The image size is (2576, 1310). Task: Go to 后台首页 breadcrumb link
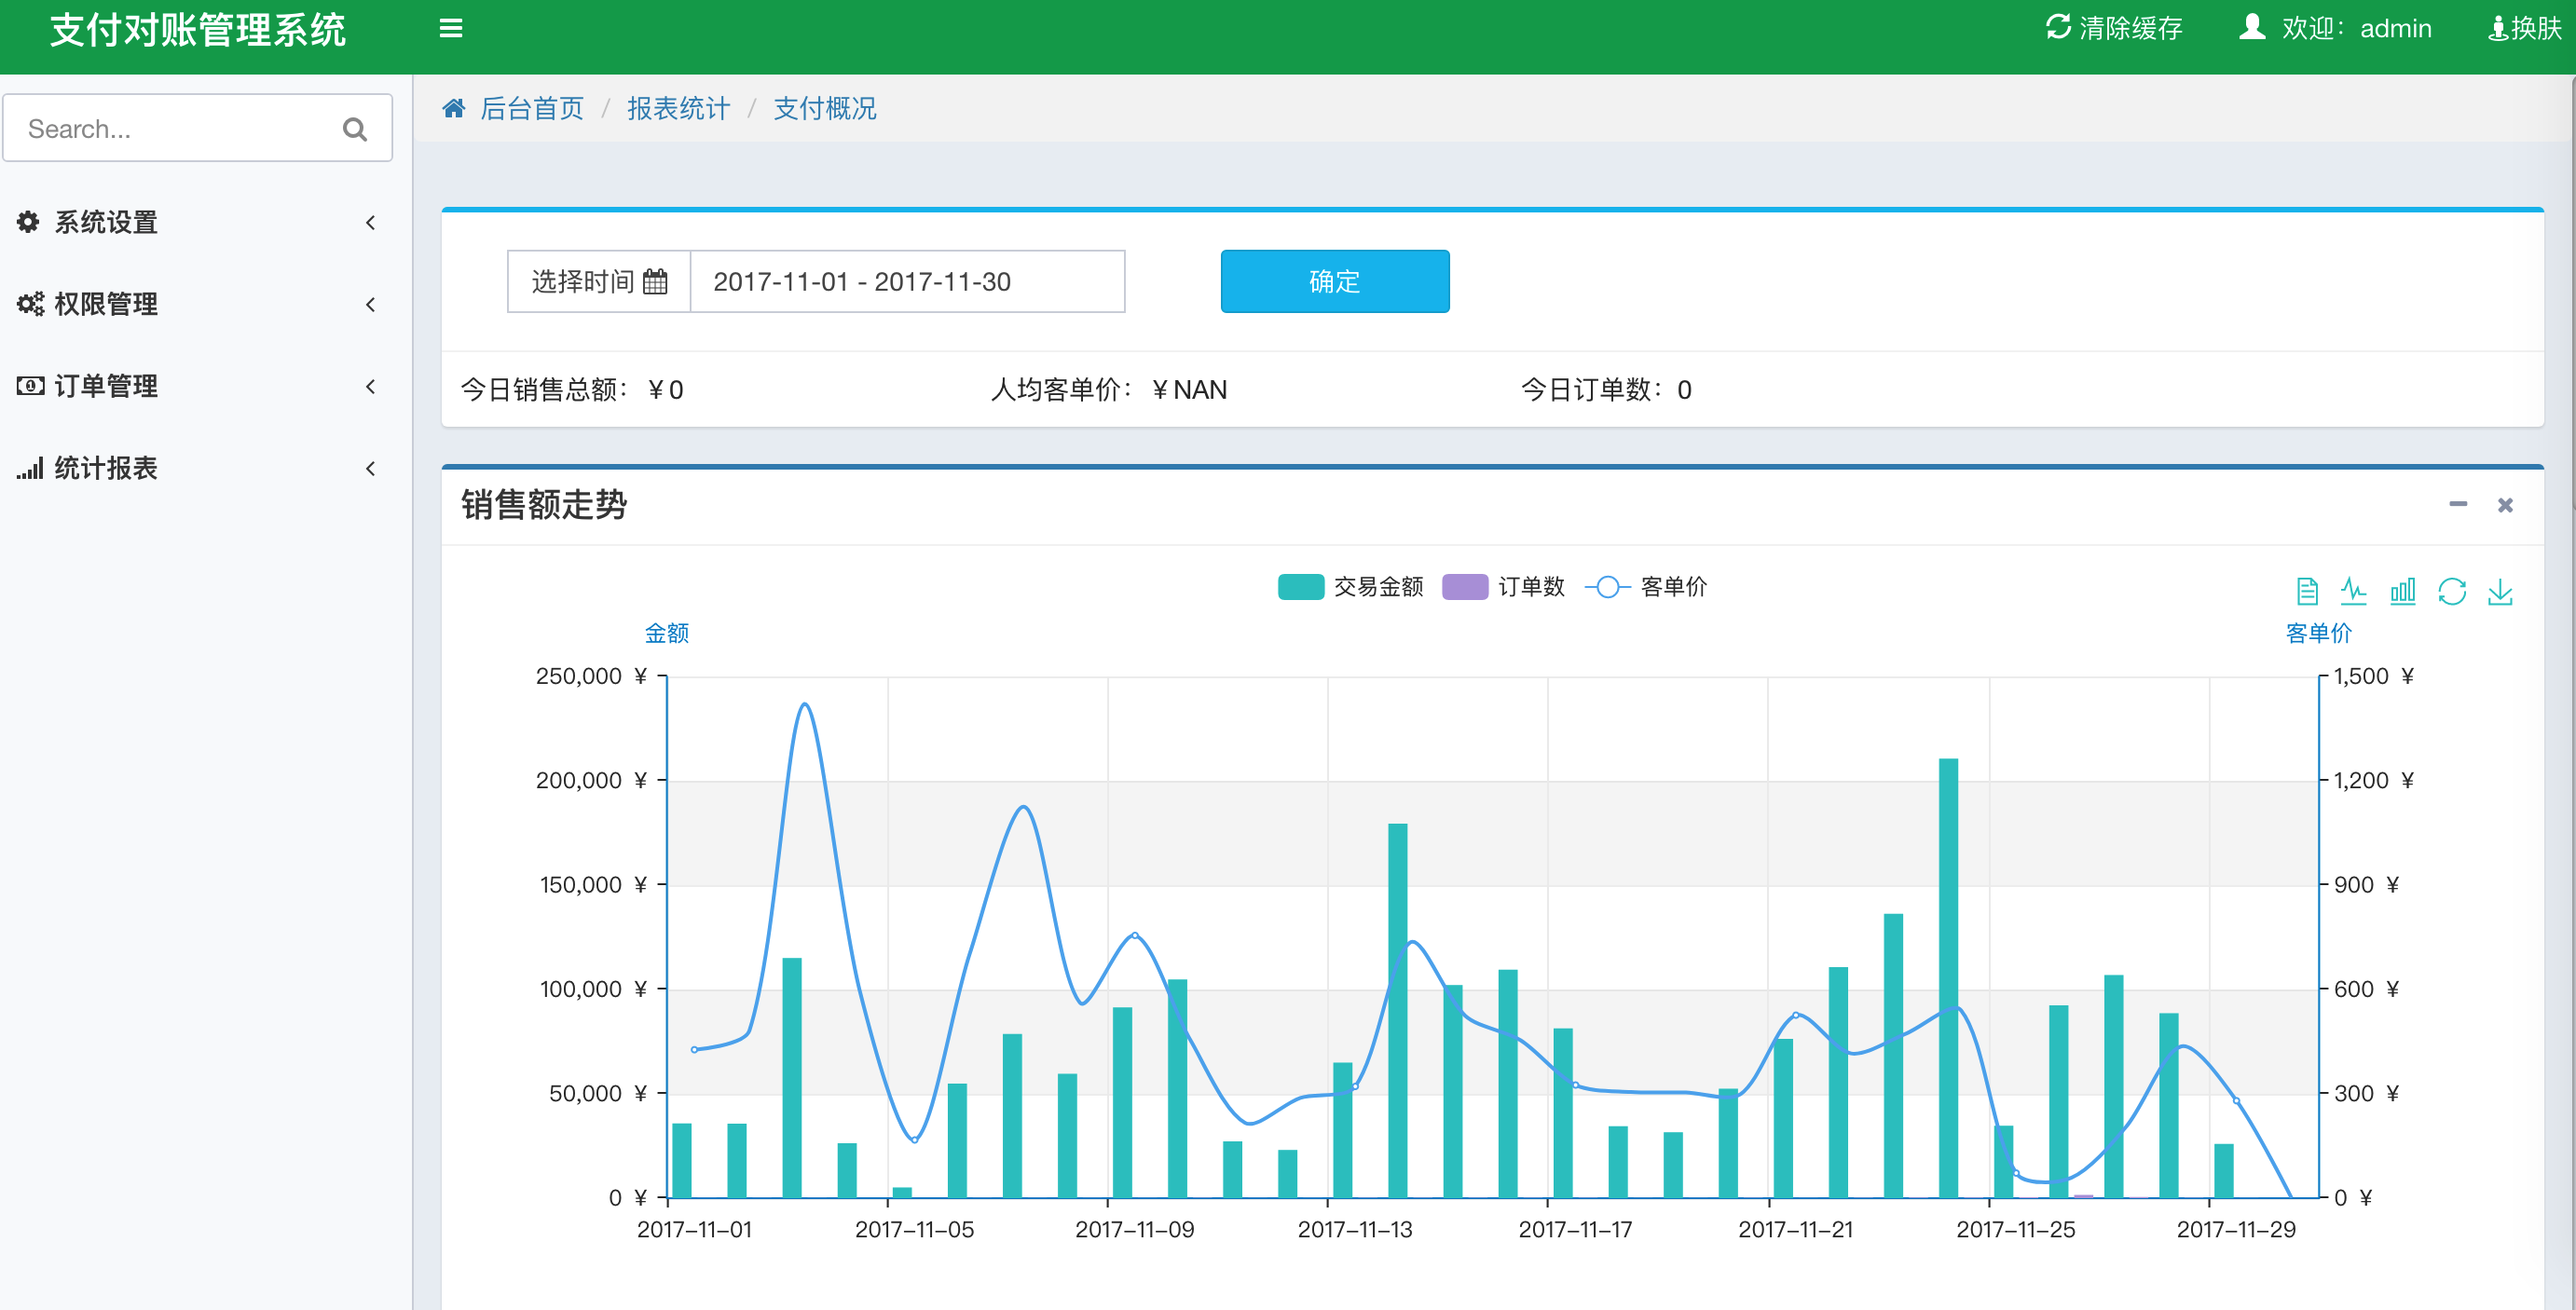[x=531, y=108]
